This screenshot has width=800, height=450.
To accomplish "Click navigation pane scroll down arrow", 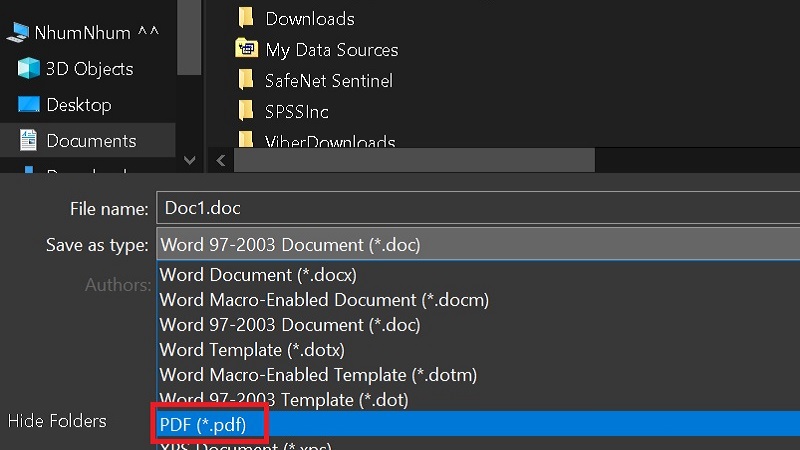I will (x=190, y=161).
